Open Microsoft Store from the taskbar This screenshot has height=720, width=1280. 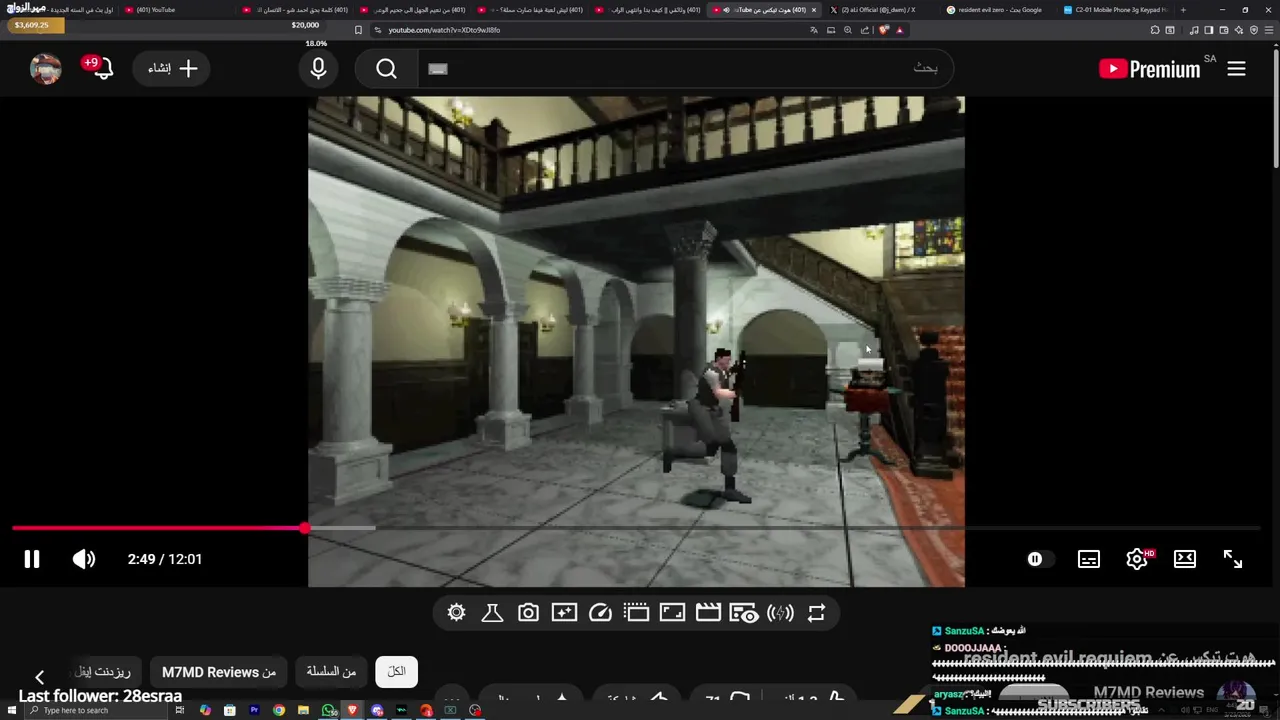[230, 710]
